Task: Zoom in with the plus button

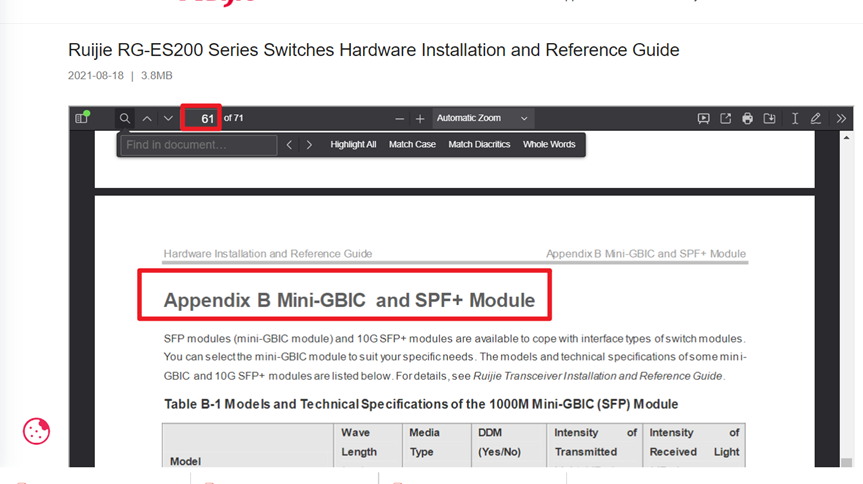Action: (420, 118)
